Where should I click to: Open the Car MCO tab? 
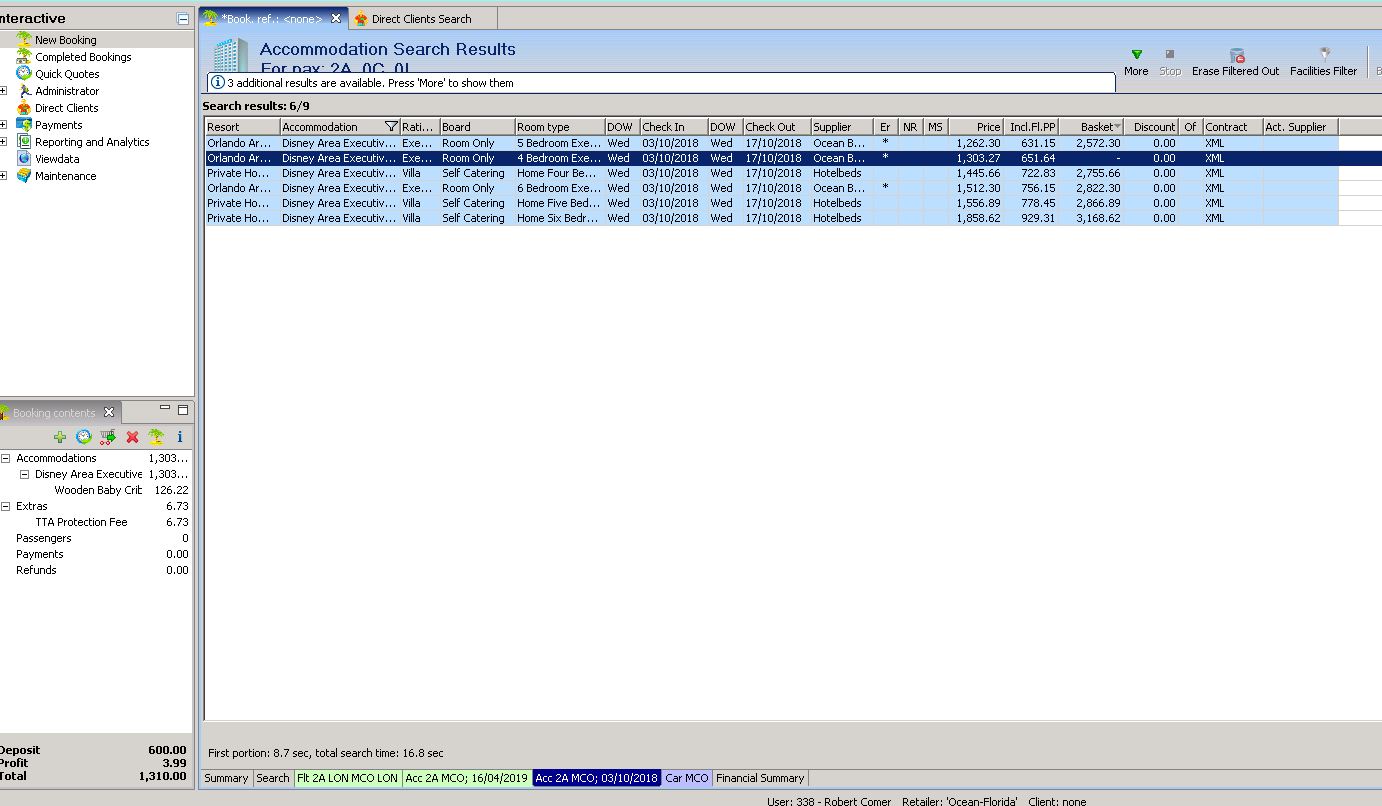(x=687, y=778)
